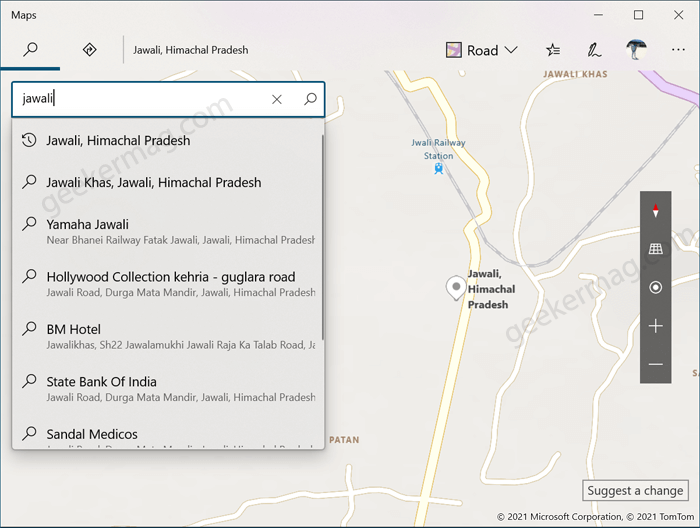
Task: Choose the Yamaha Jawali suggestion
Action: [167, 231]
